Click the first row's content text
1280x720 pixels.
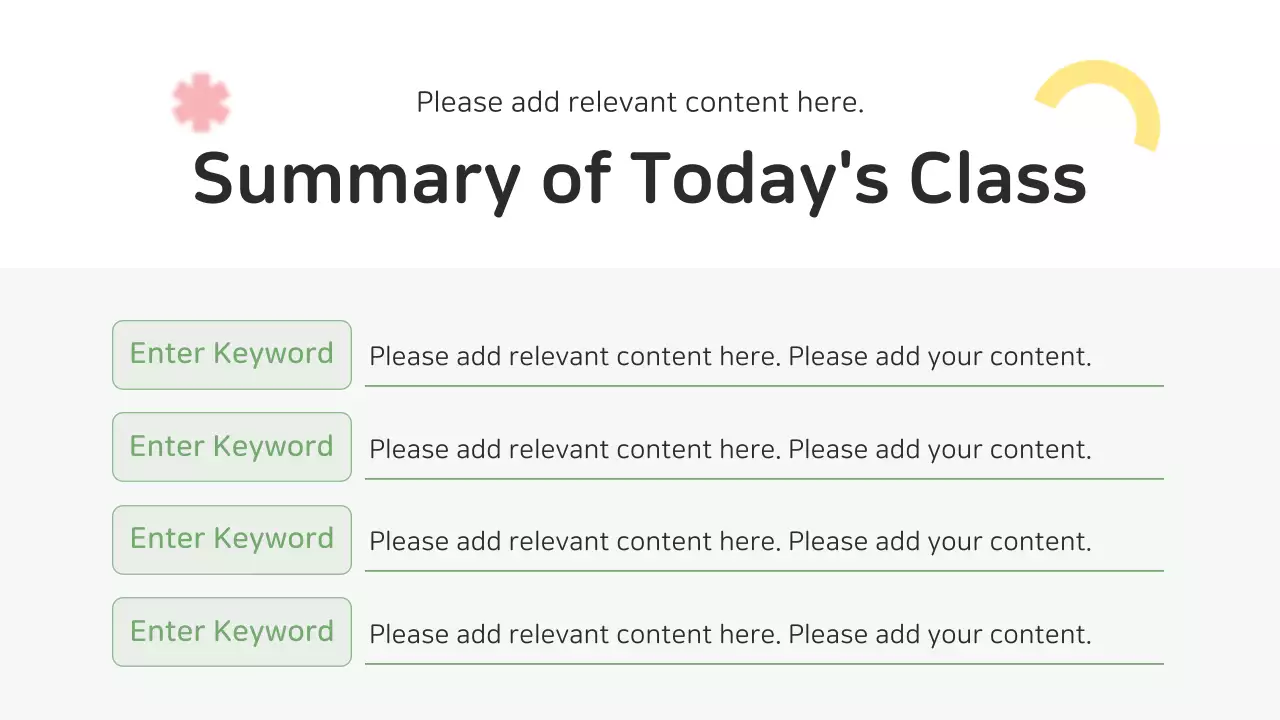729,356
